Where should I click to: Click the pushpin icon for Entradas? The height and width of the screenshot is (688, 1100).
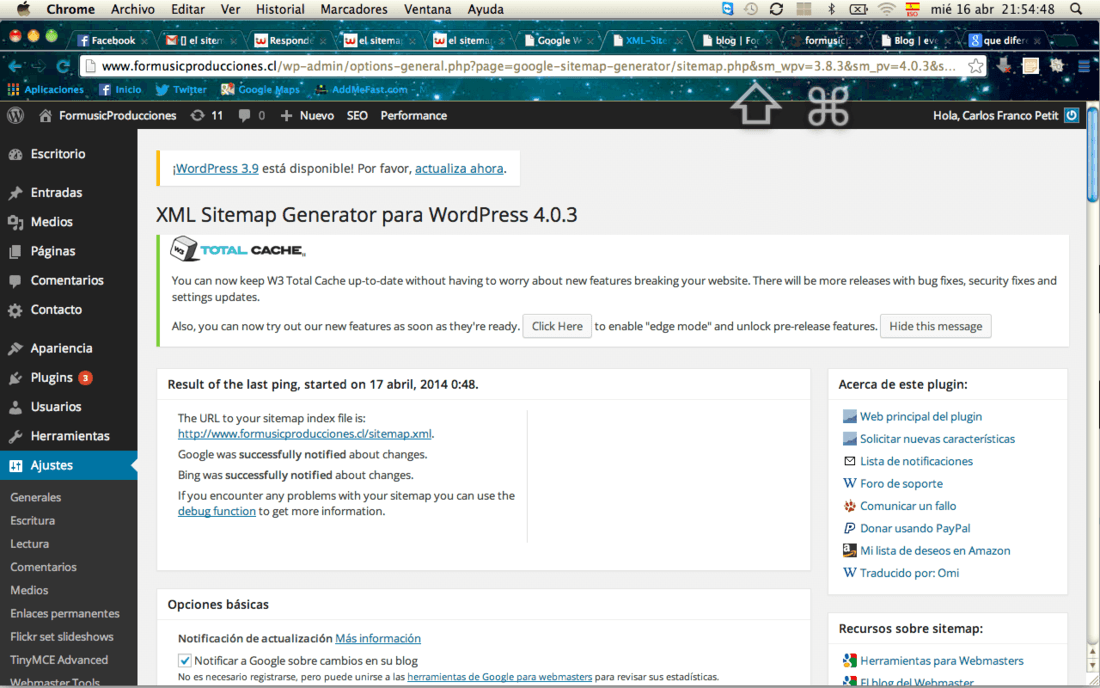pos(15,193)
